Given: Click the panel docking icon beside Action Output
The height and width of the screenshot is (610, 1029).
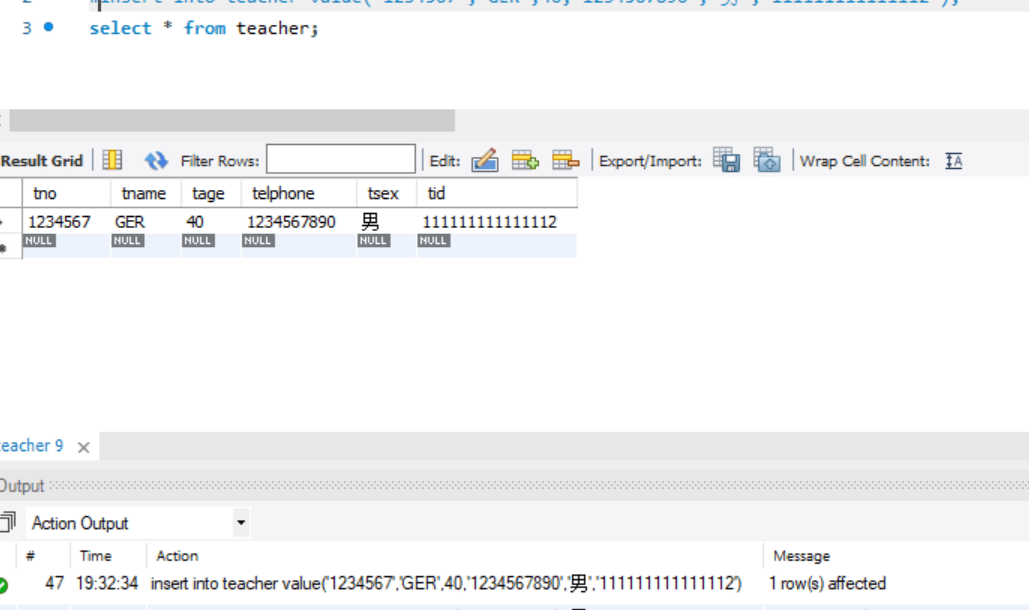Looking at the screenshot, I should (7, 523).
